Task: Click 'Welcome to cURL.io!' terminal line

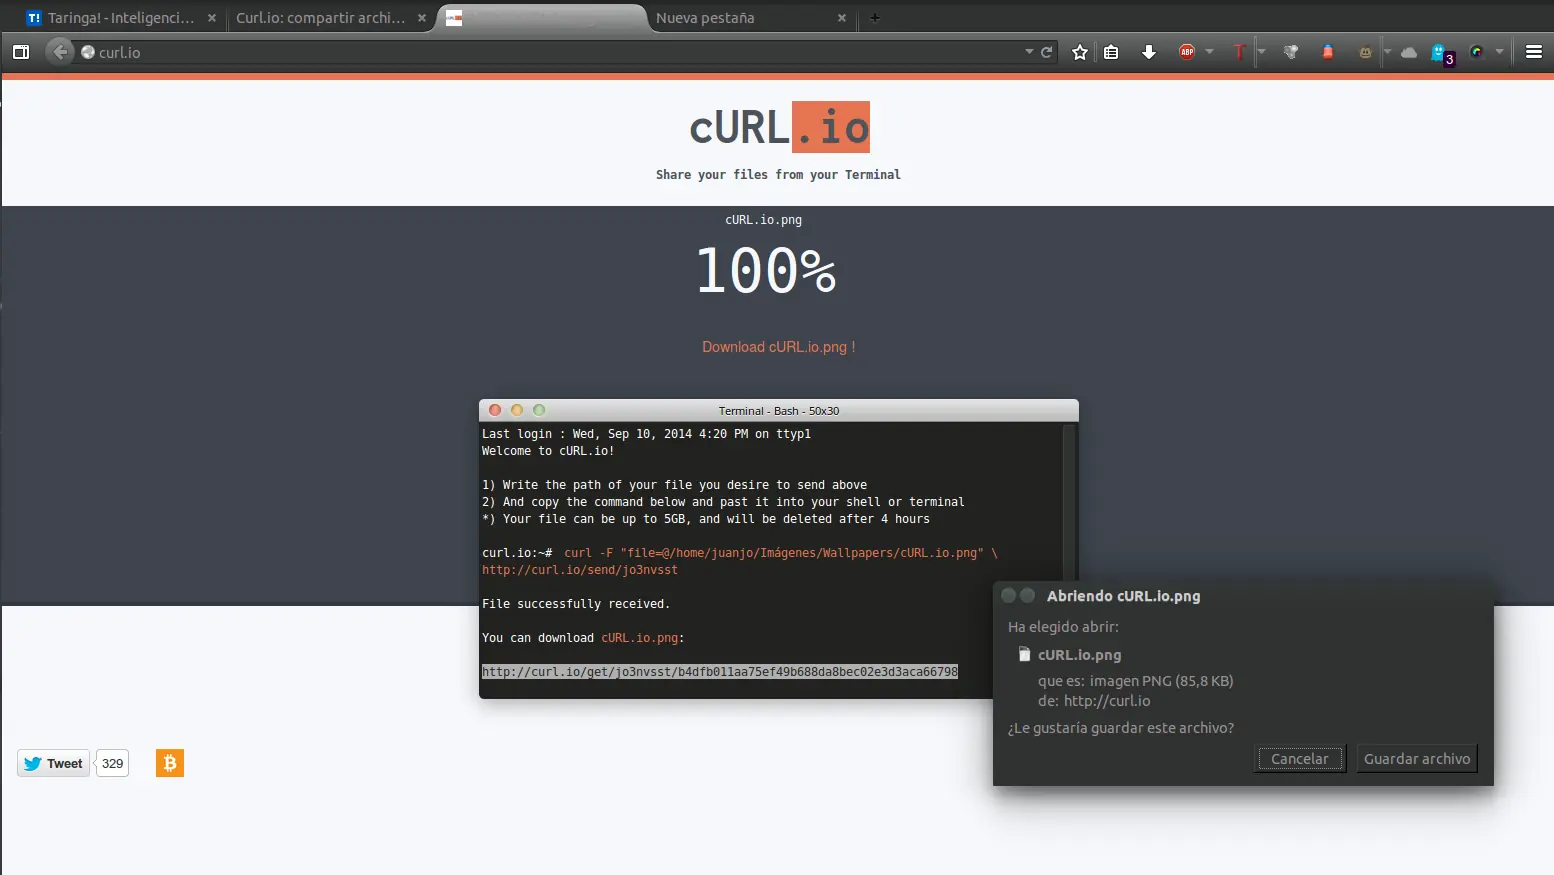Action: [x=548, y=451]
